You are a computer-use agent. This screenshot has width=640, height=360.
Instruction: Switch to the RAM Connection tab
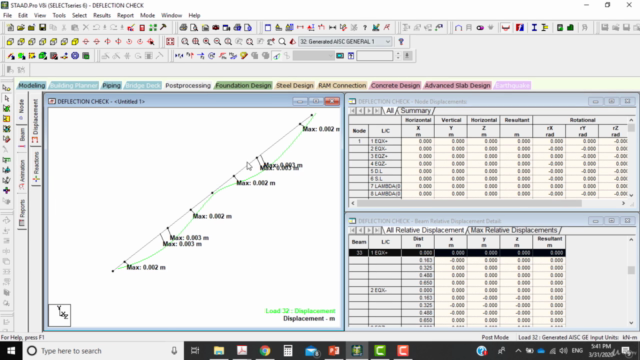[x=342, y=85]
